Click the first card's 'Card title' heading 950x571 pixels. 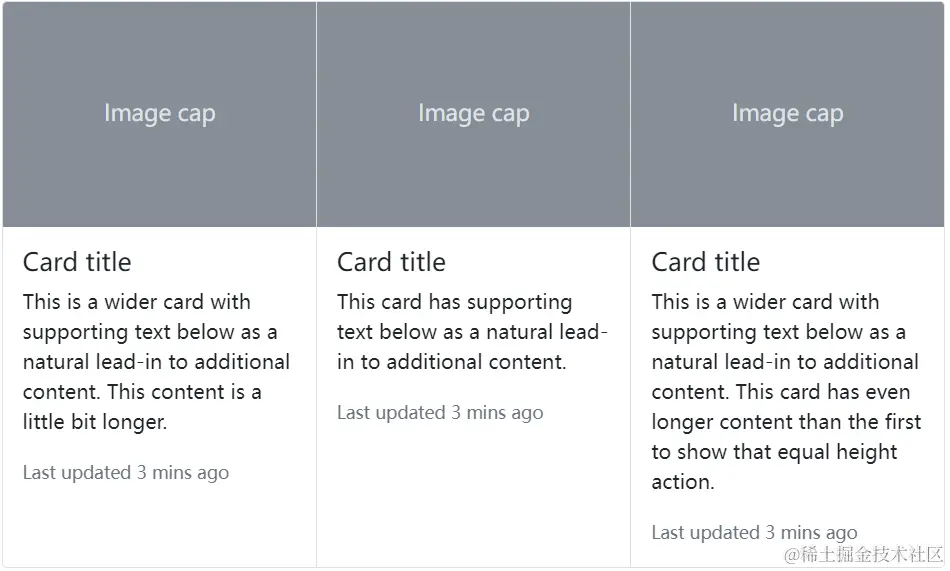pyautogui.click(x=77, y=262)
